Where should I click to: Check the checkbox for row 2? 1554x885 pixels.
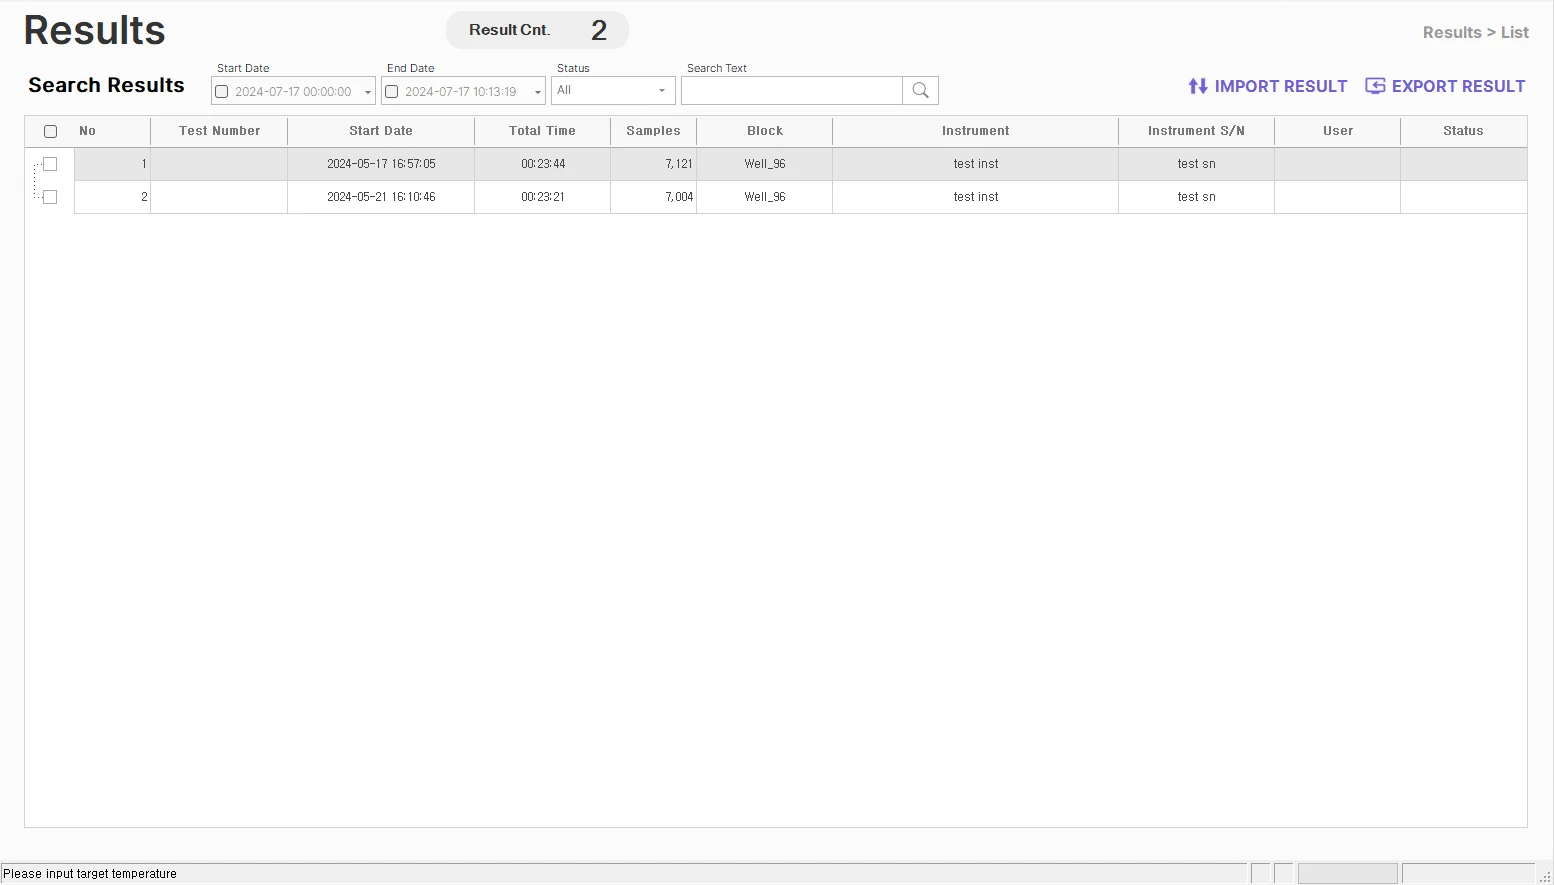50,197
